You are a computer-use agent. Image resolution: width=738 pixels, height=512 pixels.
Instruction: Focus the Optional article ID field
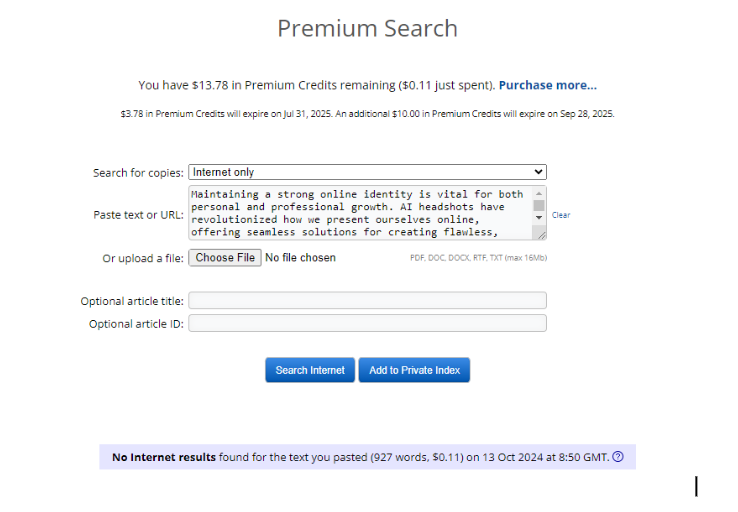click(x=367, y=323)
